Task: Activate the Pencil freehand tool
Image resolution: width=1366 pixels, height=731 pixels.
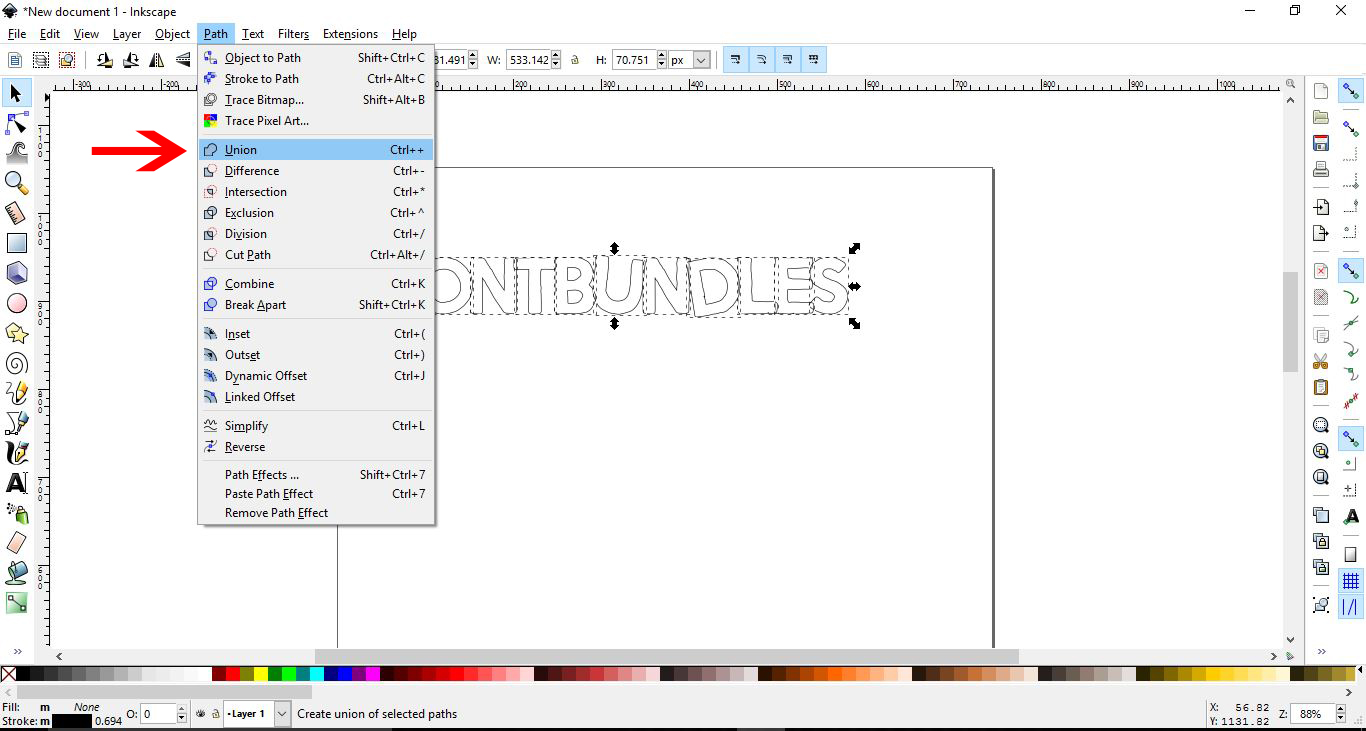Action: pyautogui.click(x=16, y=393)
